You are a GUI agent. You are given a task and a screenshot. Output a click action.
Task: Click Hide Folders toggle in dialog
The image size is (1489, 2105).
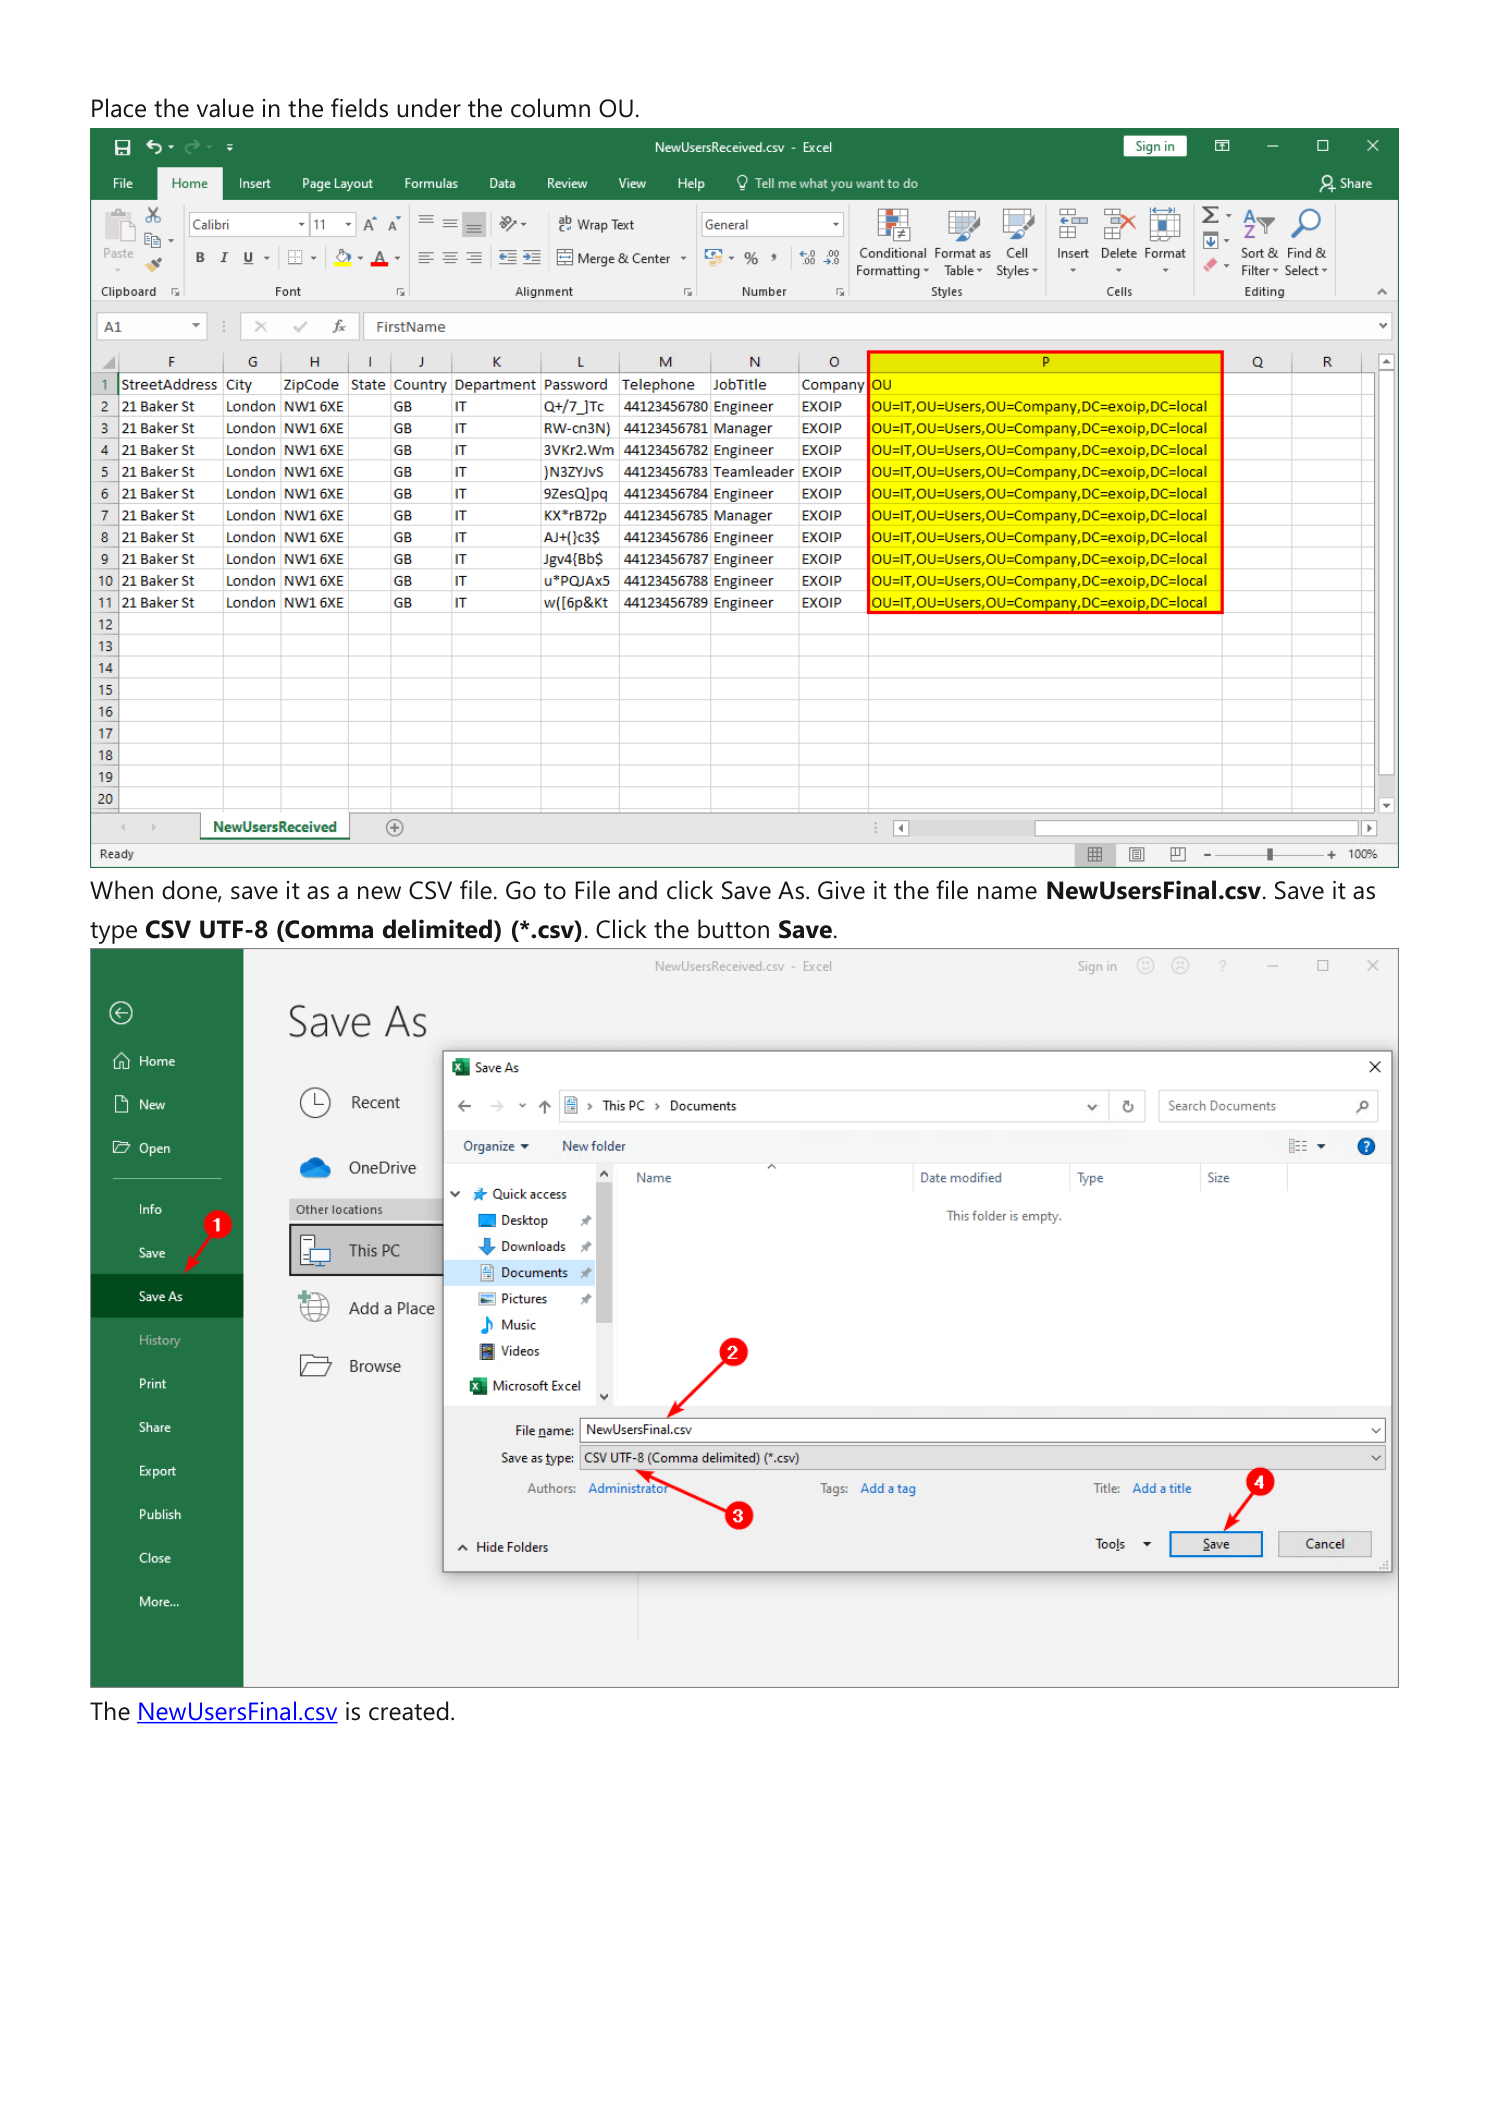click(504, 1547)
